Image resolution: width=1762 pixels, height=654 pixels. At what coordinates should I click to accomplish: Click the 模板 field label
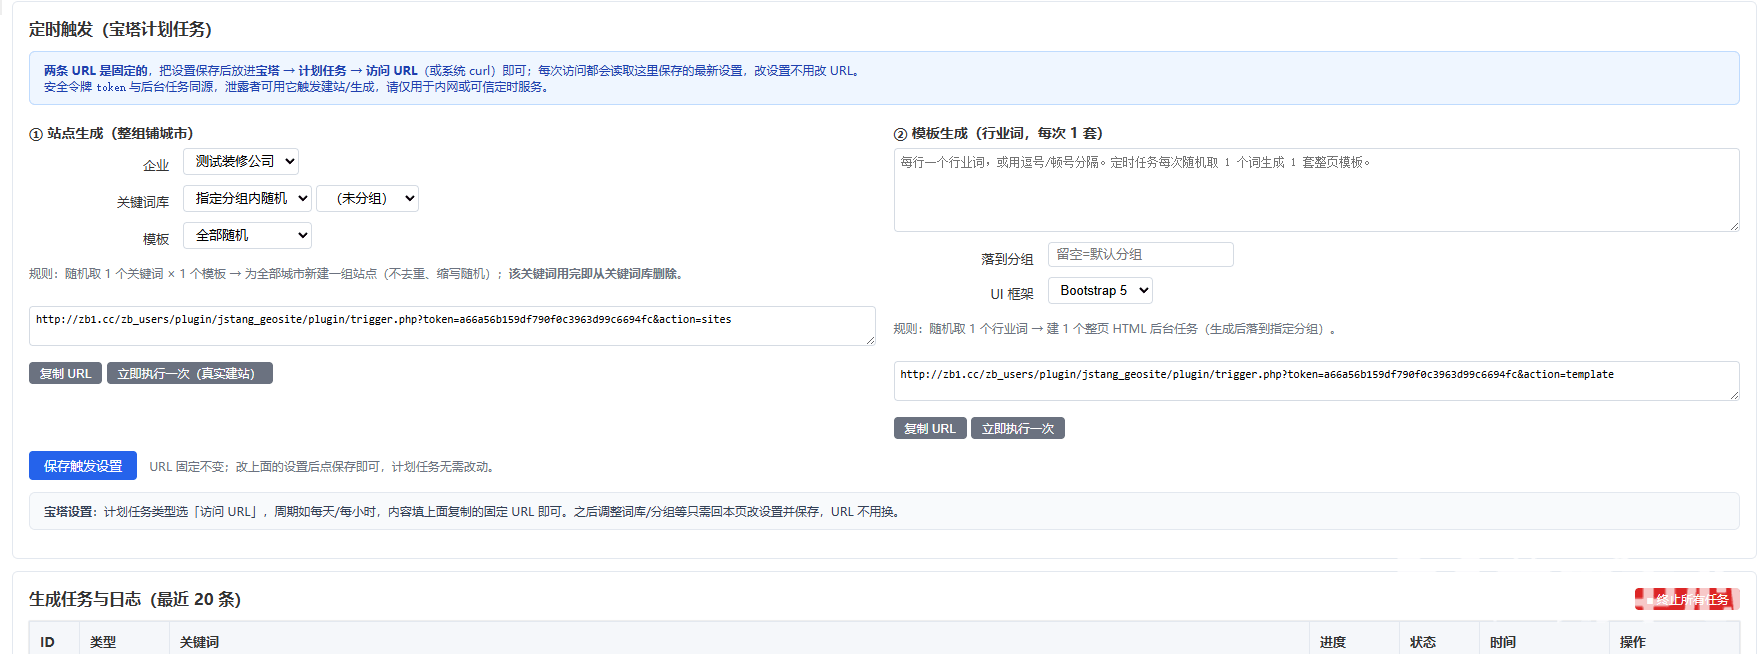(x=156, y=239)
